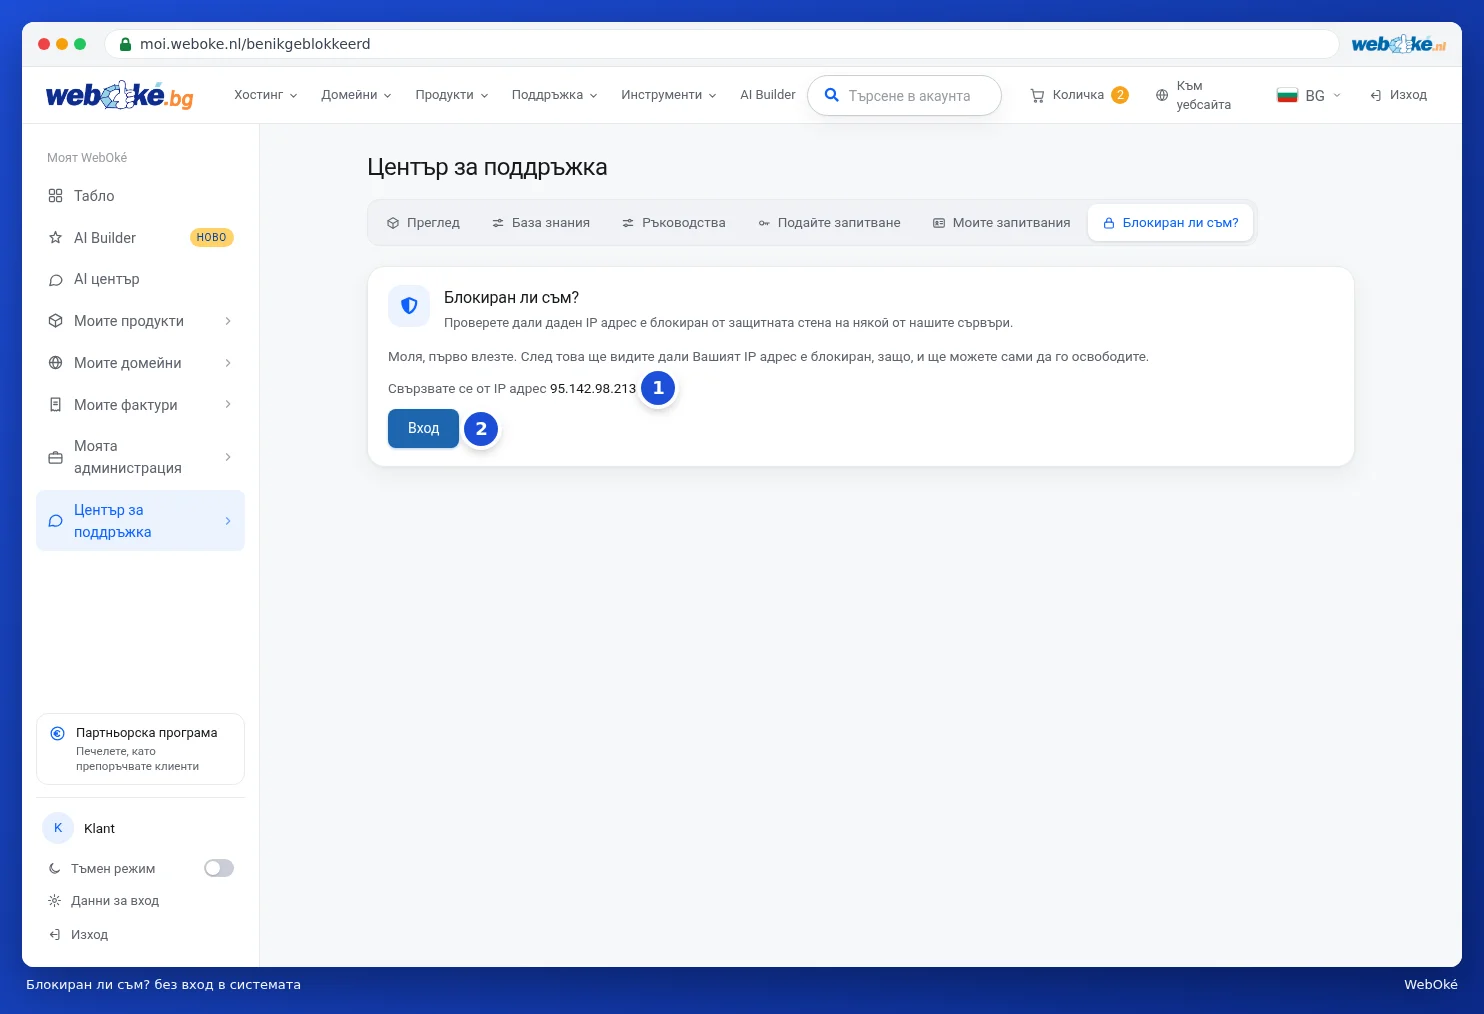
Task: Open the Моите запитвания tab
Action: [x=1002, y=223]
